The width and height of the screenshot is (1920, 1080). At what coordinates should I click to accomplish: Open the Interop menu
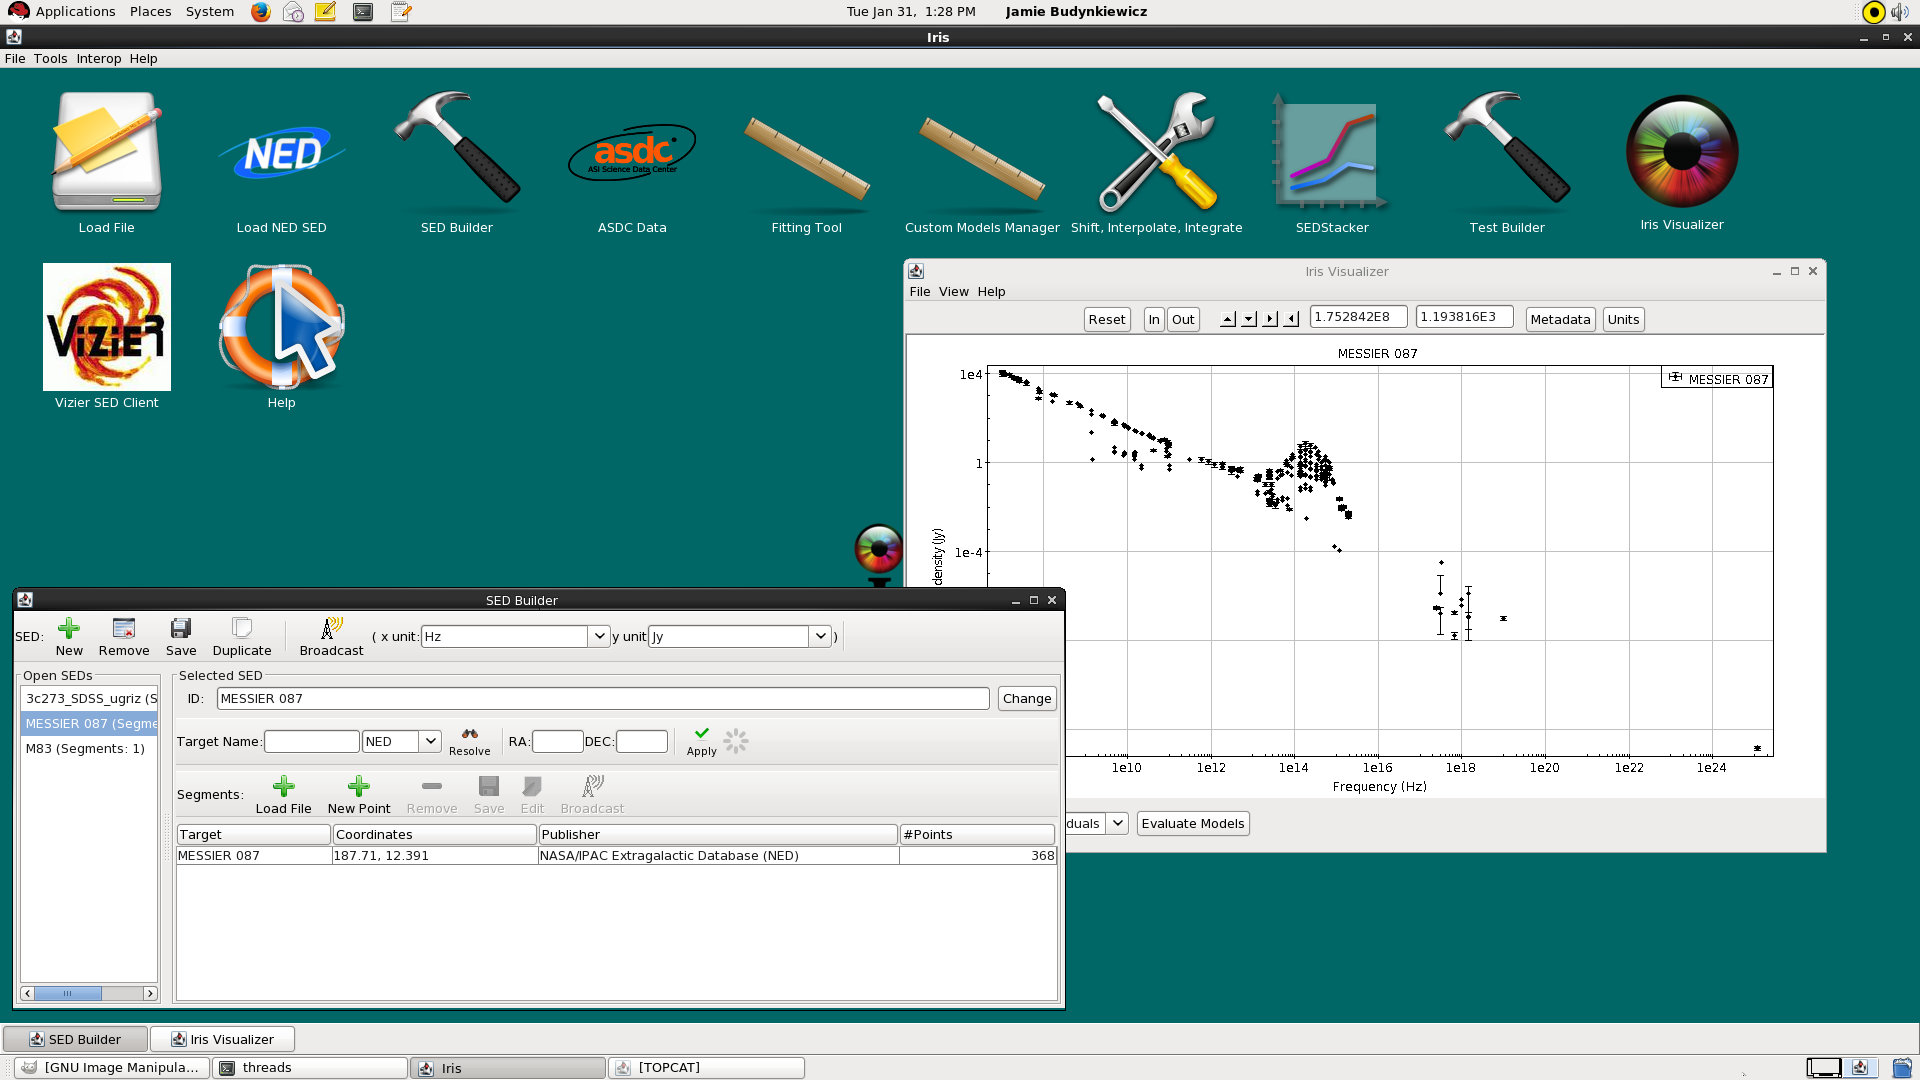click(99, 58)
